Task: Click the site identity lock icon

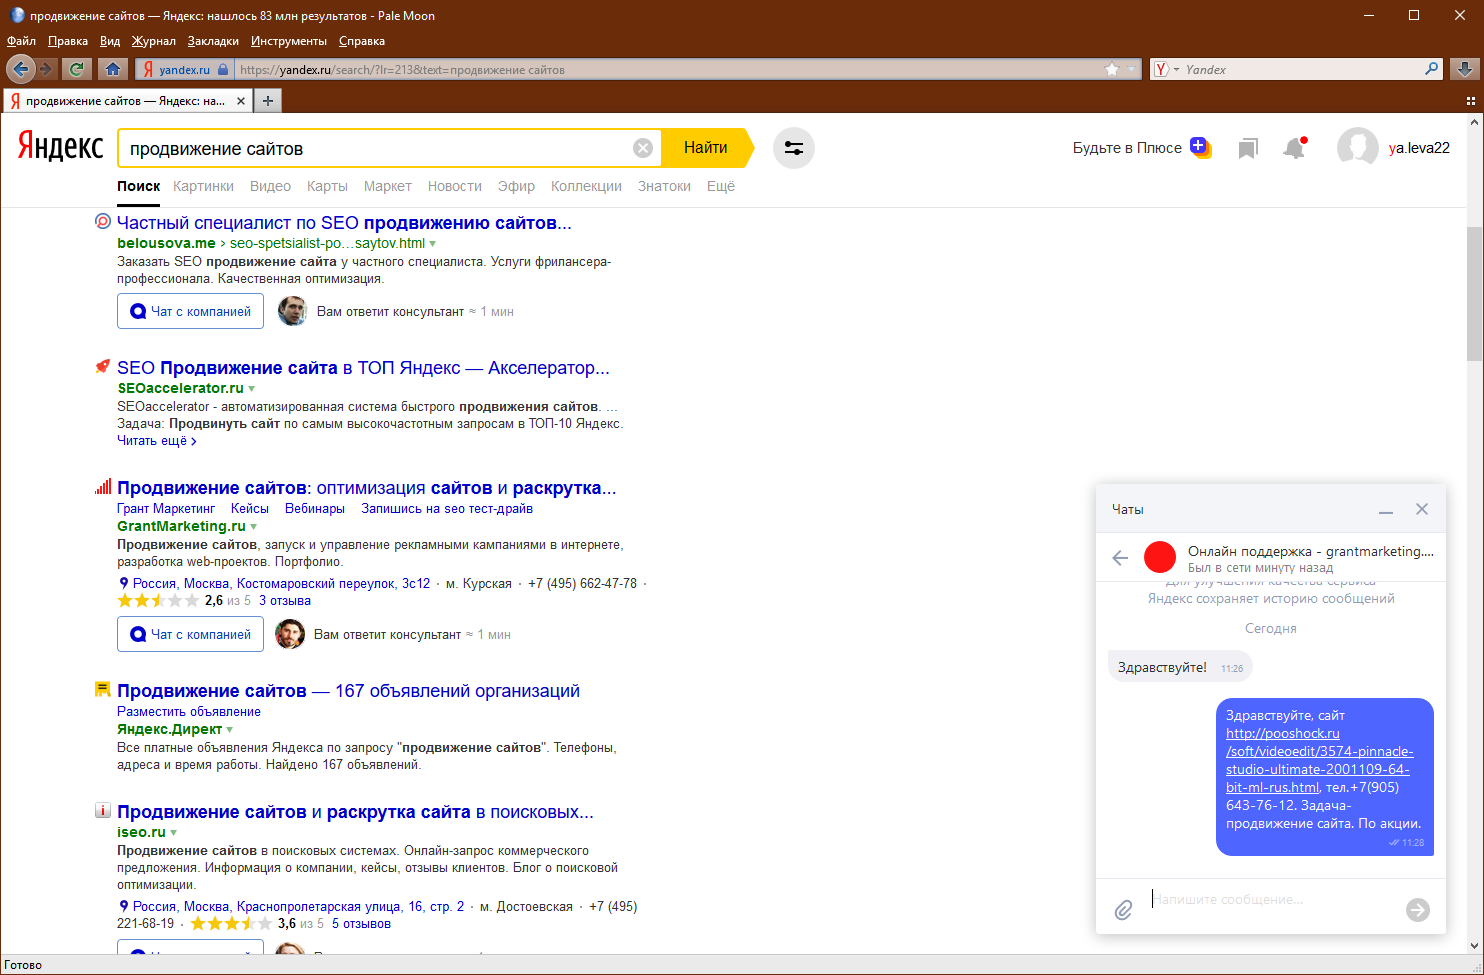Action: coord(223,69)
